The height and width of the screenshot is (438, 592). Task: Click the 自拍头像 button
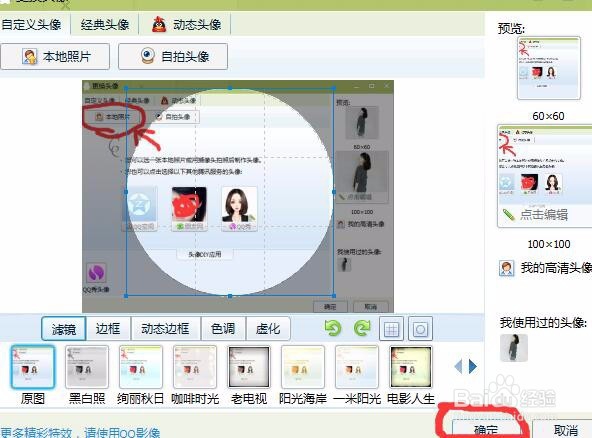coord(173,57)
